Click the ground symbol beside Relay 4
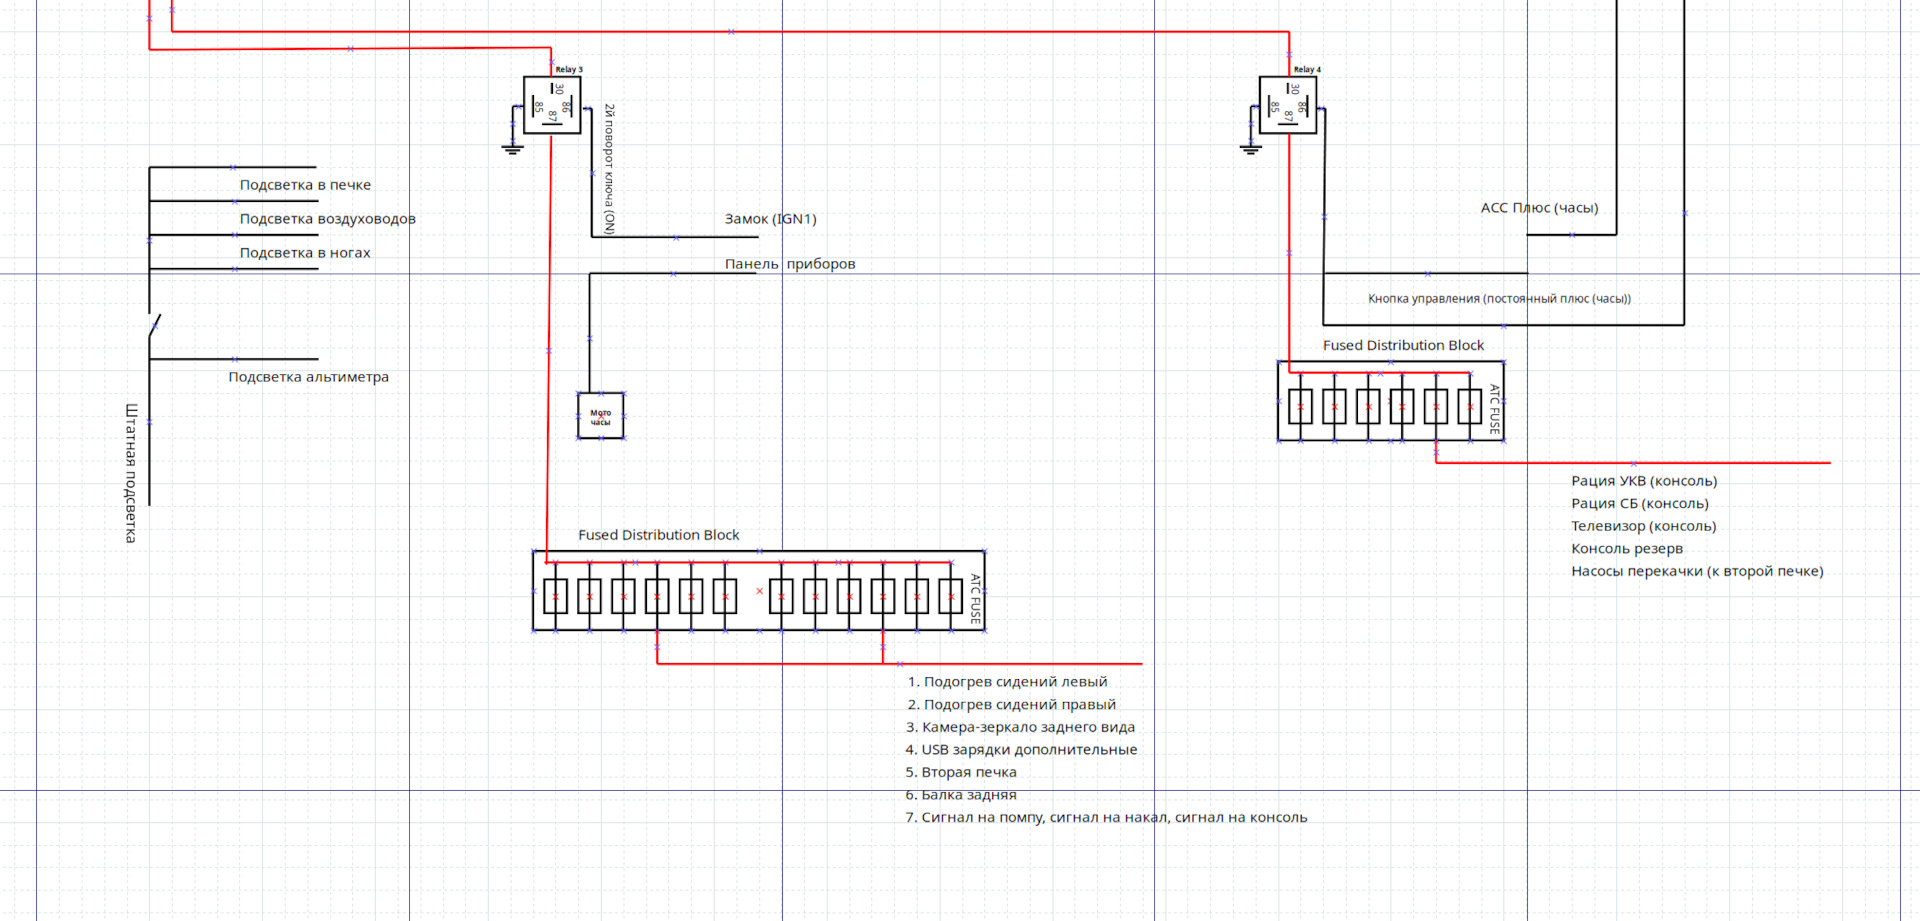Screen dimensions: 1920x921 pos(1250,149)
